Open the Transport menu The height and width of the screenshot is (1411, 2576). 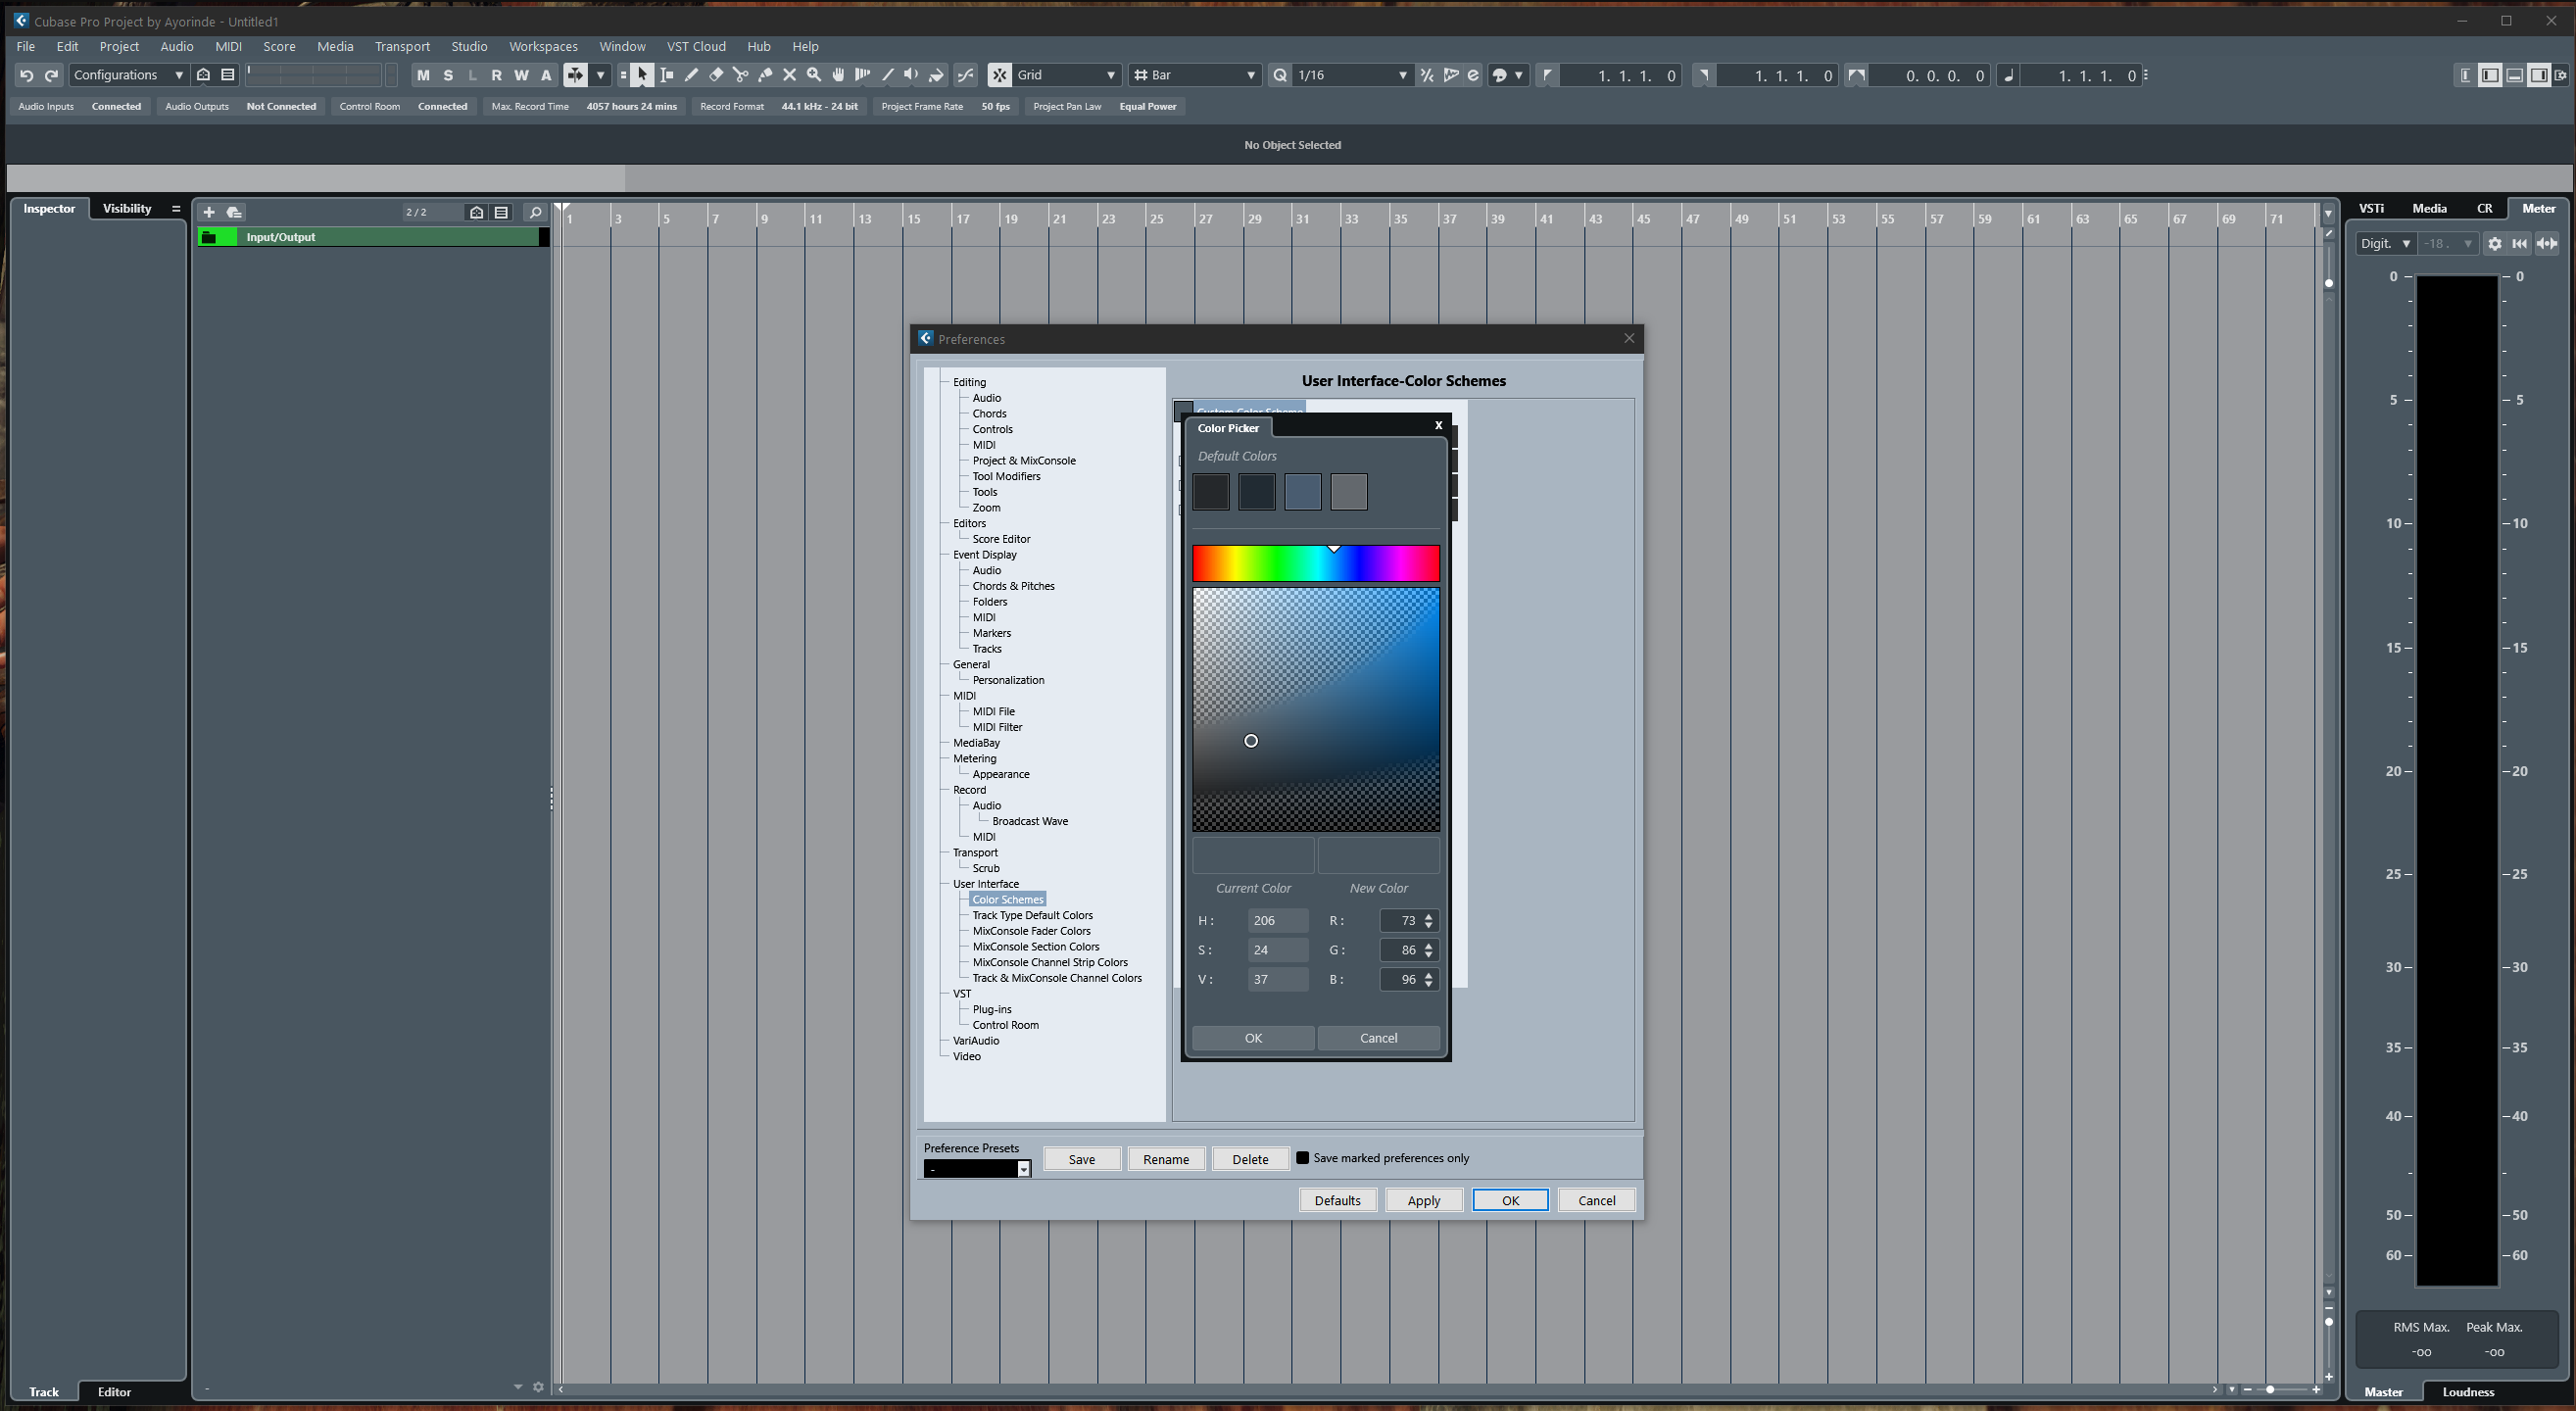click(x=402, y=46)
